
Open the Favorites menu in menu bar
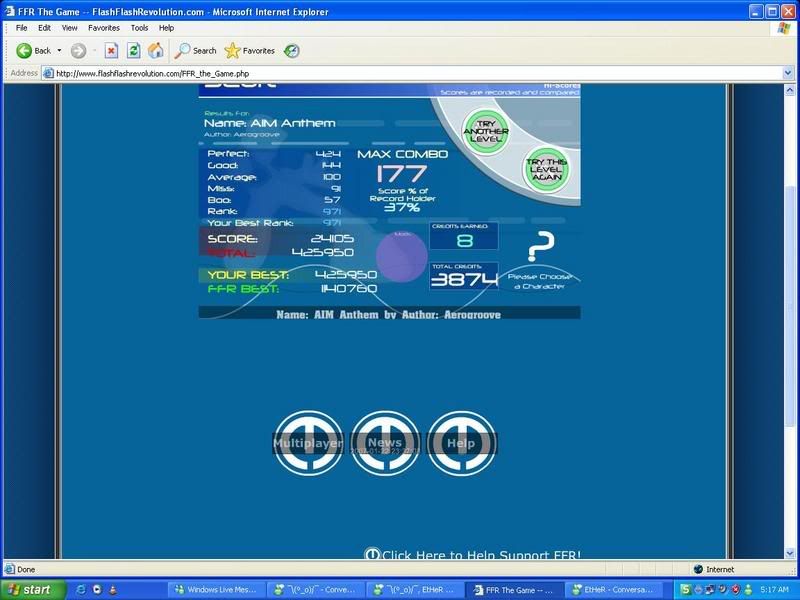[x=103, y=28]
